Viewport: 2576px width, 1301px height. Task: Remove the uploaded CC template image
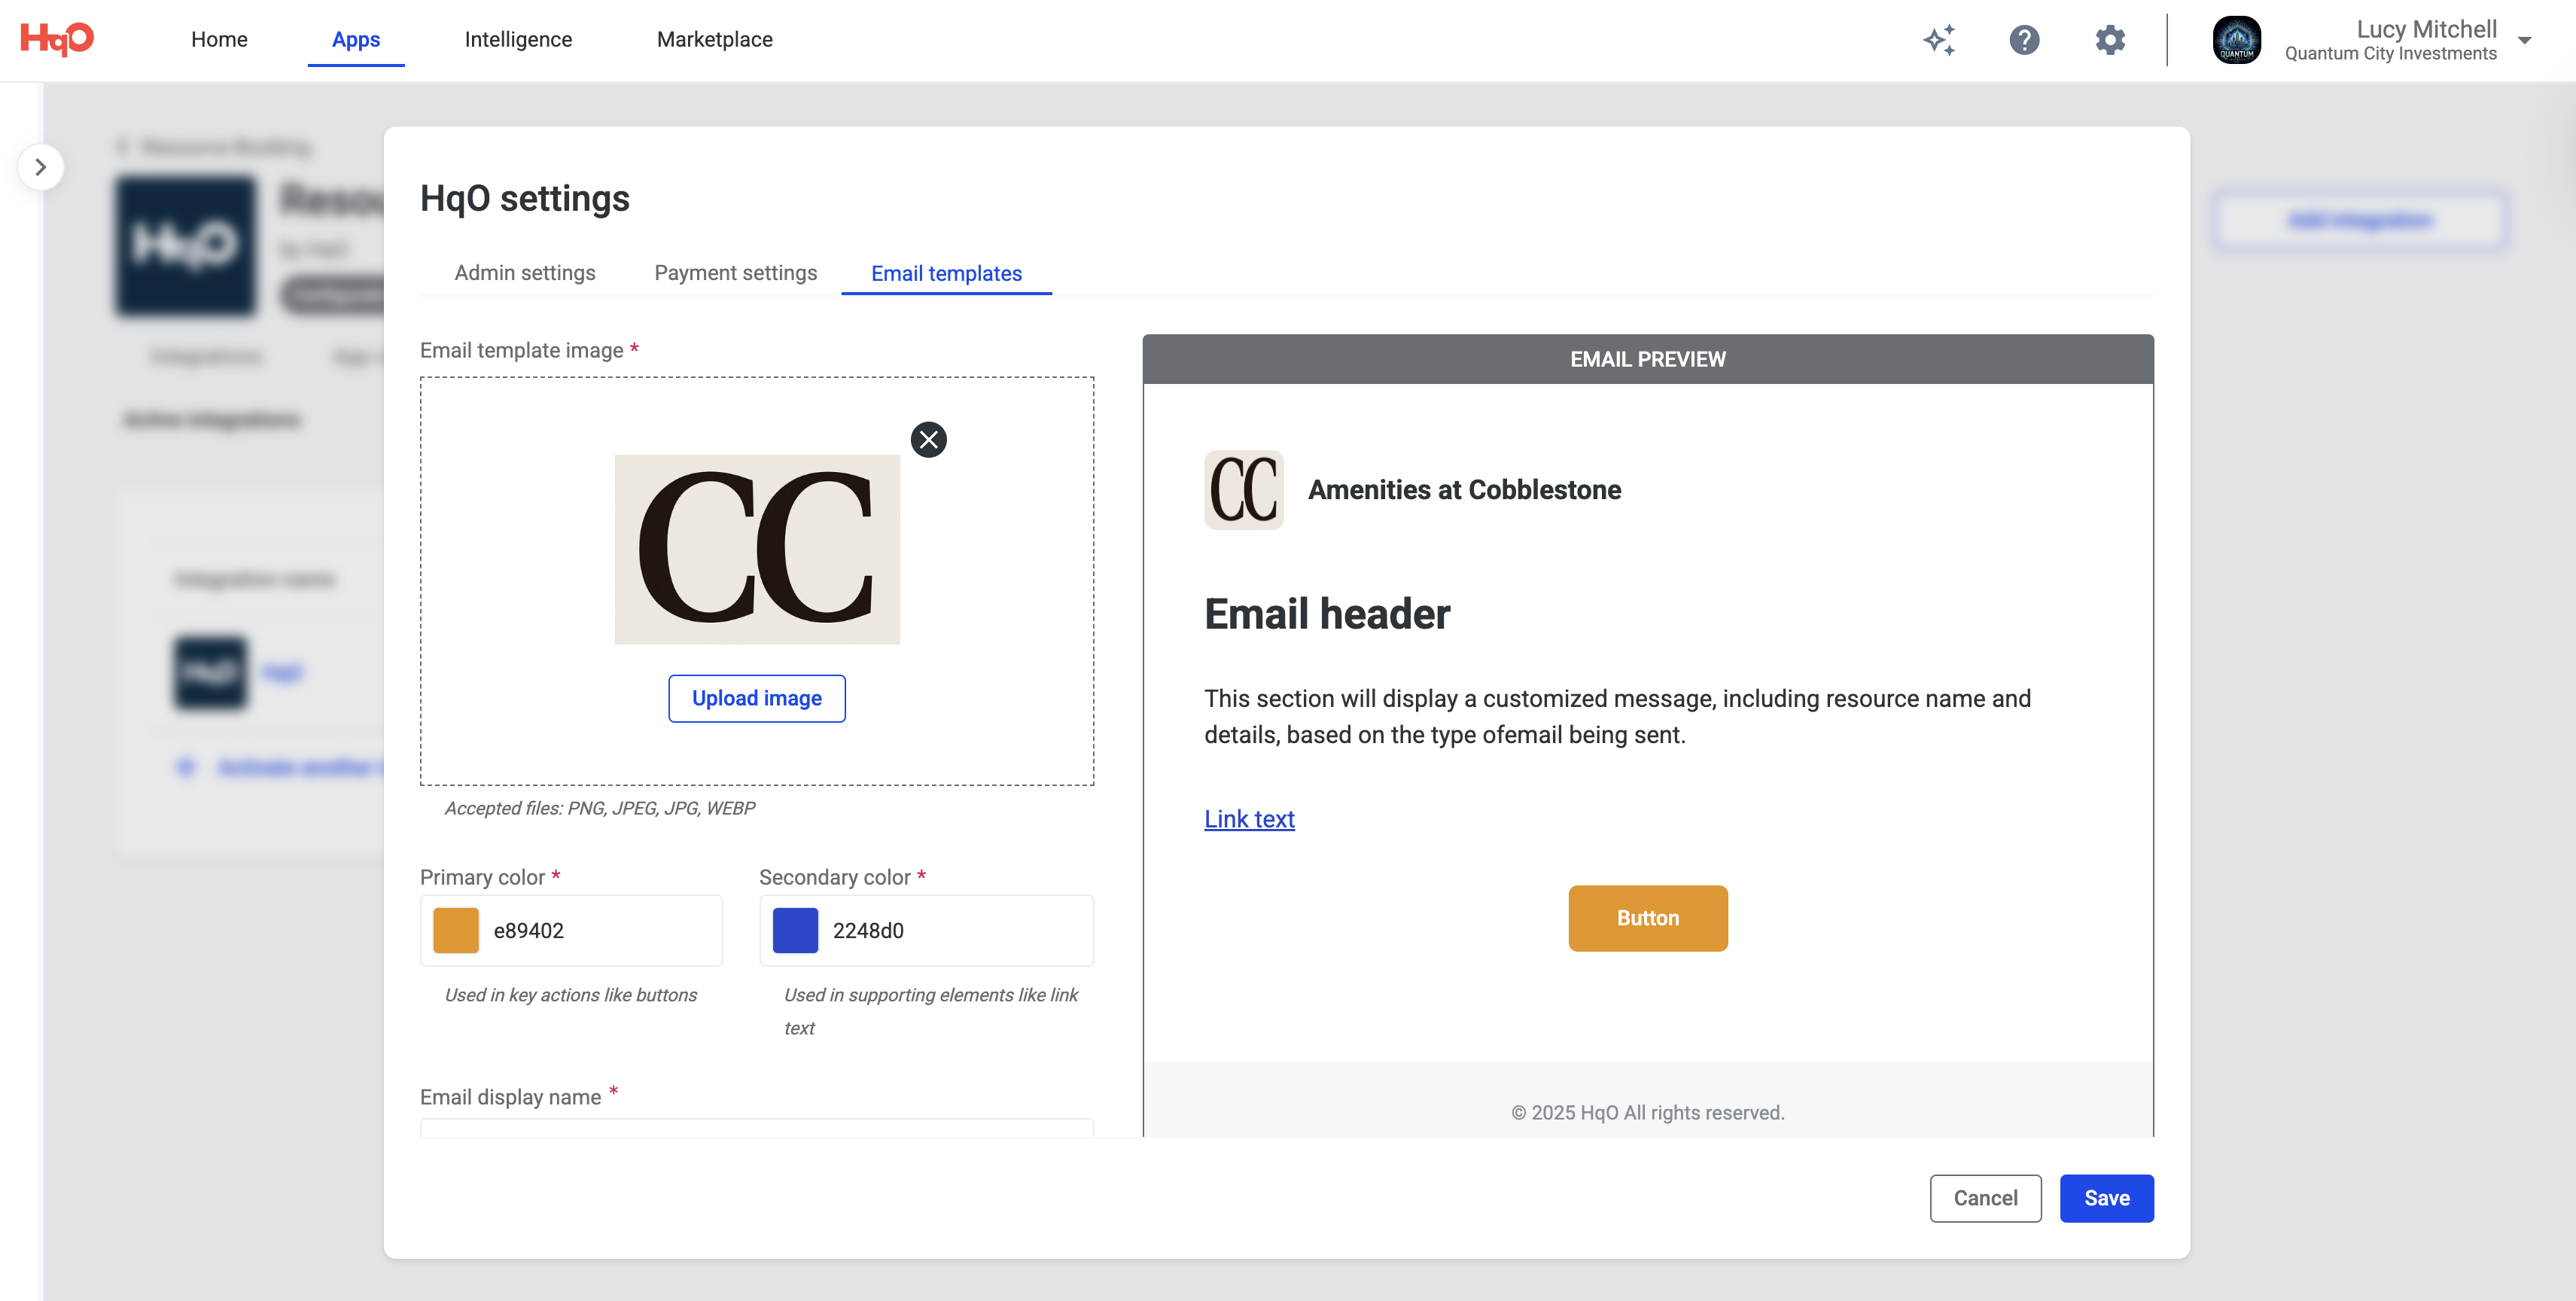[929, 439]
